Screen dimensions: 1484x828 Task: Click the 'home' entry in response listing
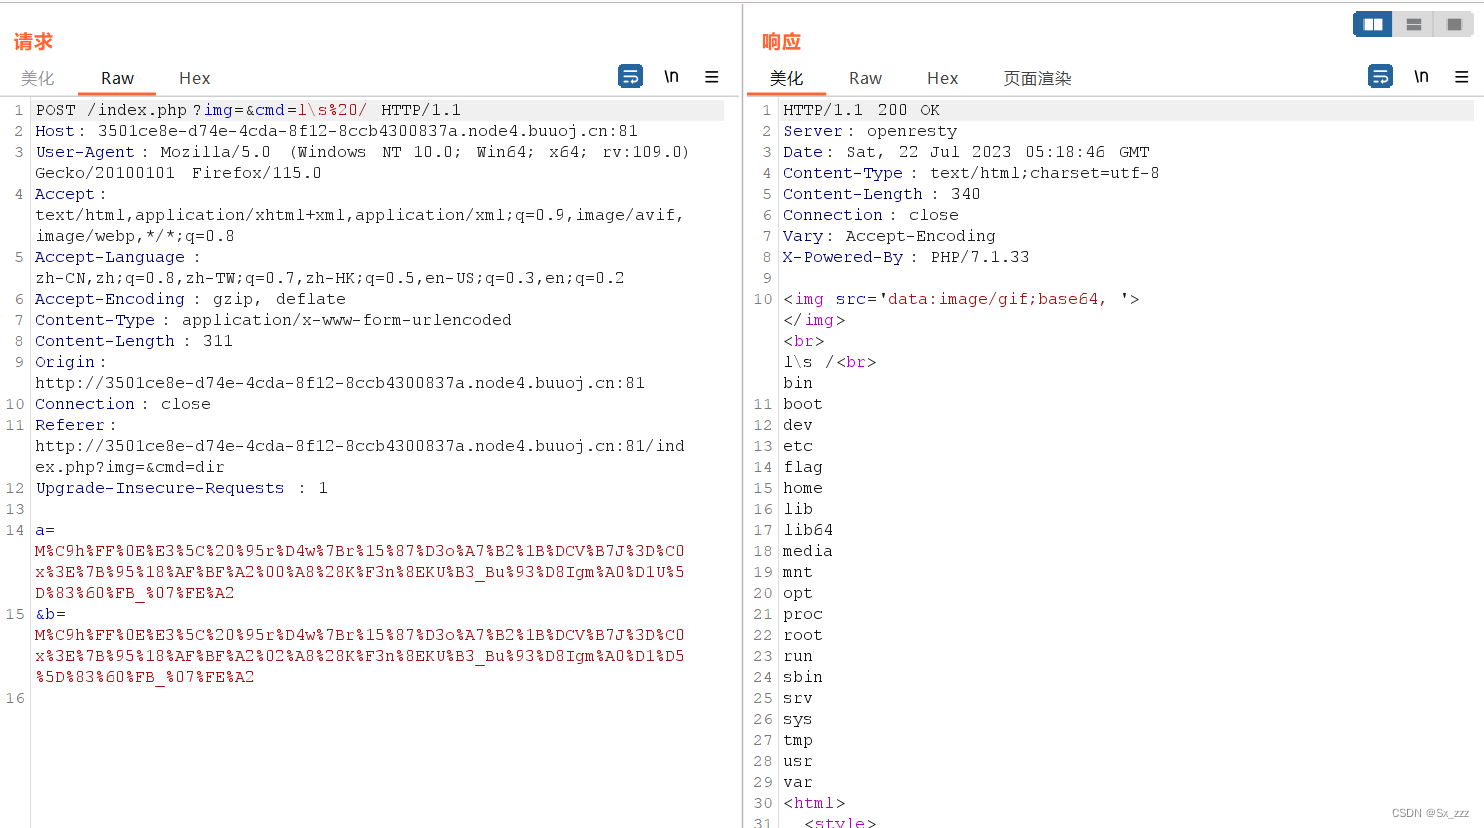click(x=803, y=488)
